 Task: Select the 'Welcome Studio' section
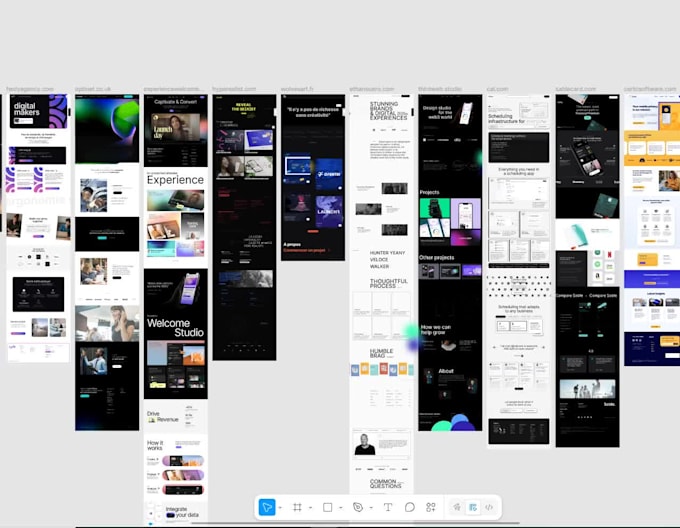176,333
